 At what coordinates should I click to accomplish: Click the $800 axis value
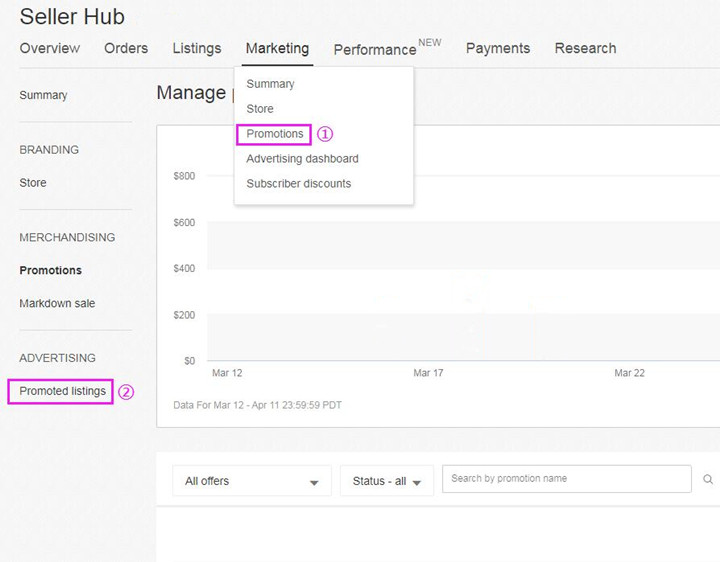[184, 176]
